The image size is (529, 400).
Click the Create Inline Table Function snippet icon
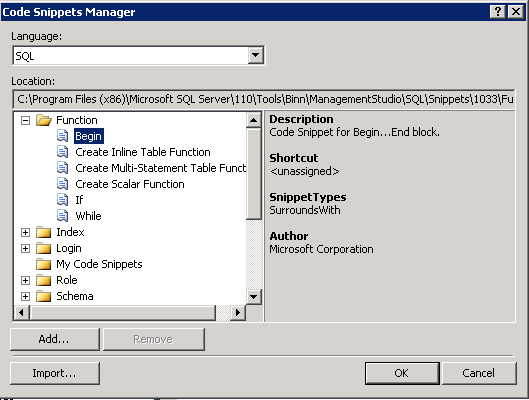pos(62,152)
